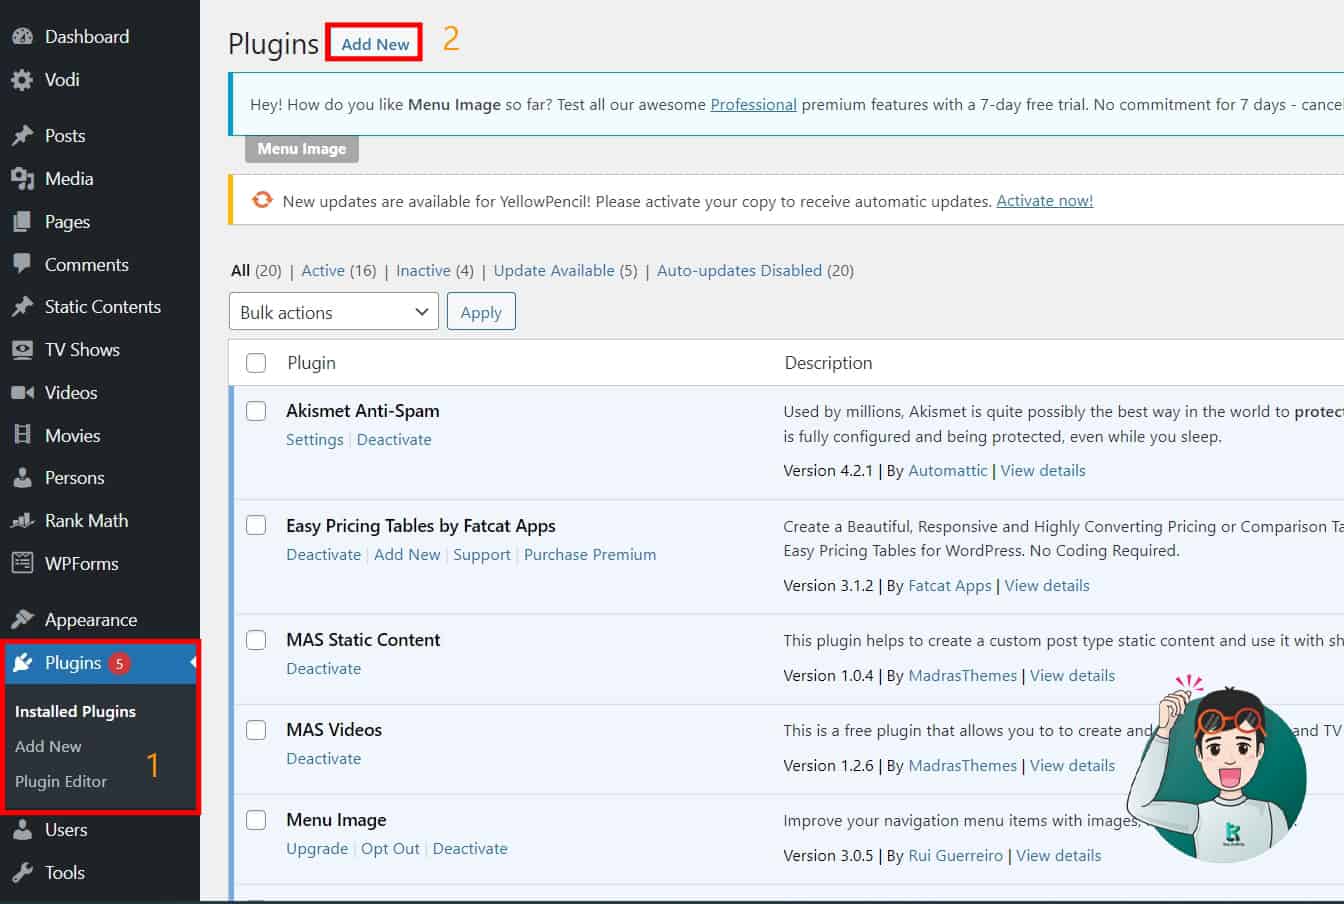
Task: Sort by Plugin column header
Action: 311,363
